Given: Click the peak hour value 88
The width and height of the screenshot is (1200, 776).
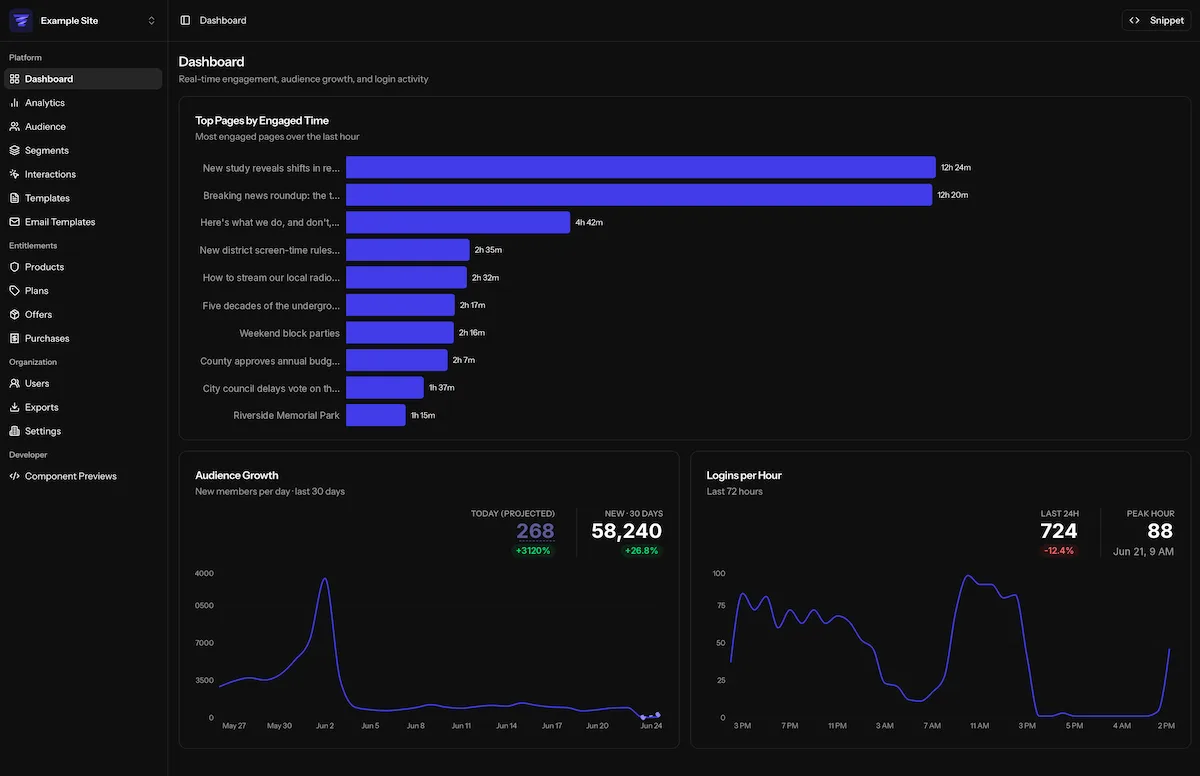Looking at the screenshot, I should coord(1160,531).
